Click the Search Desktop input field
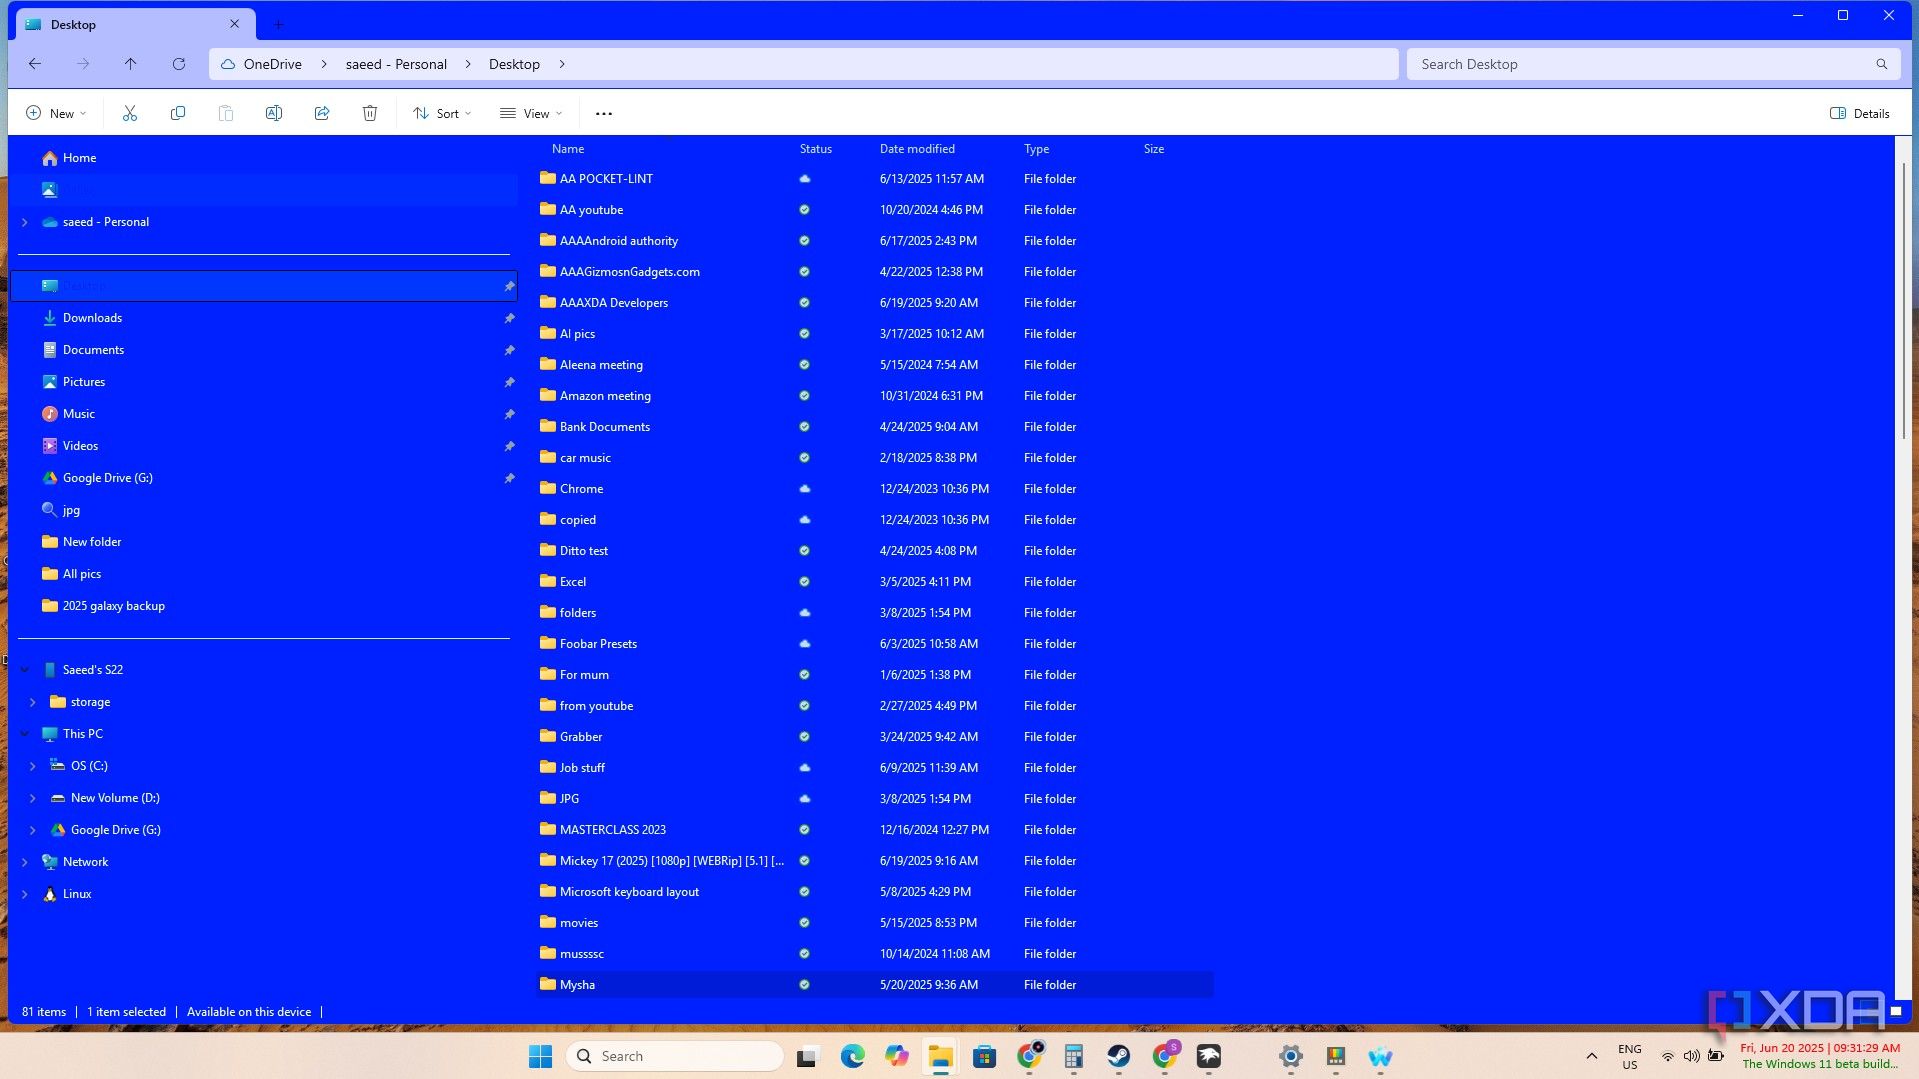 tap(1653, 64)
